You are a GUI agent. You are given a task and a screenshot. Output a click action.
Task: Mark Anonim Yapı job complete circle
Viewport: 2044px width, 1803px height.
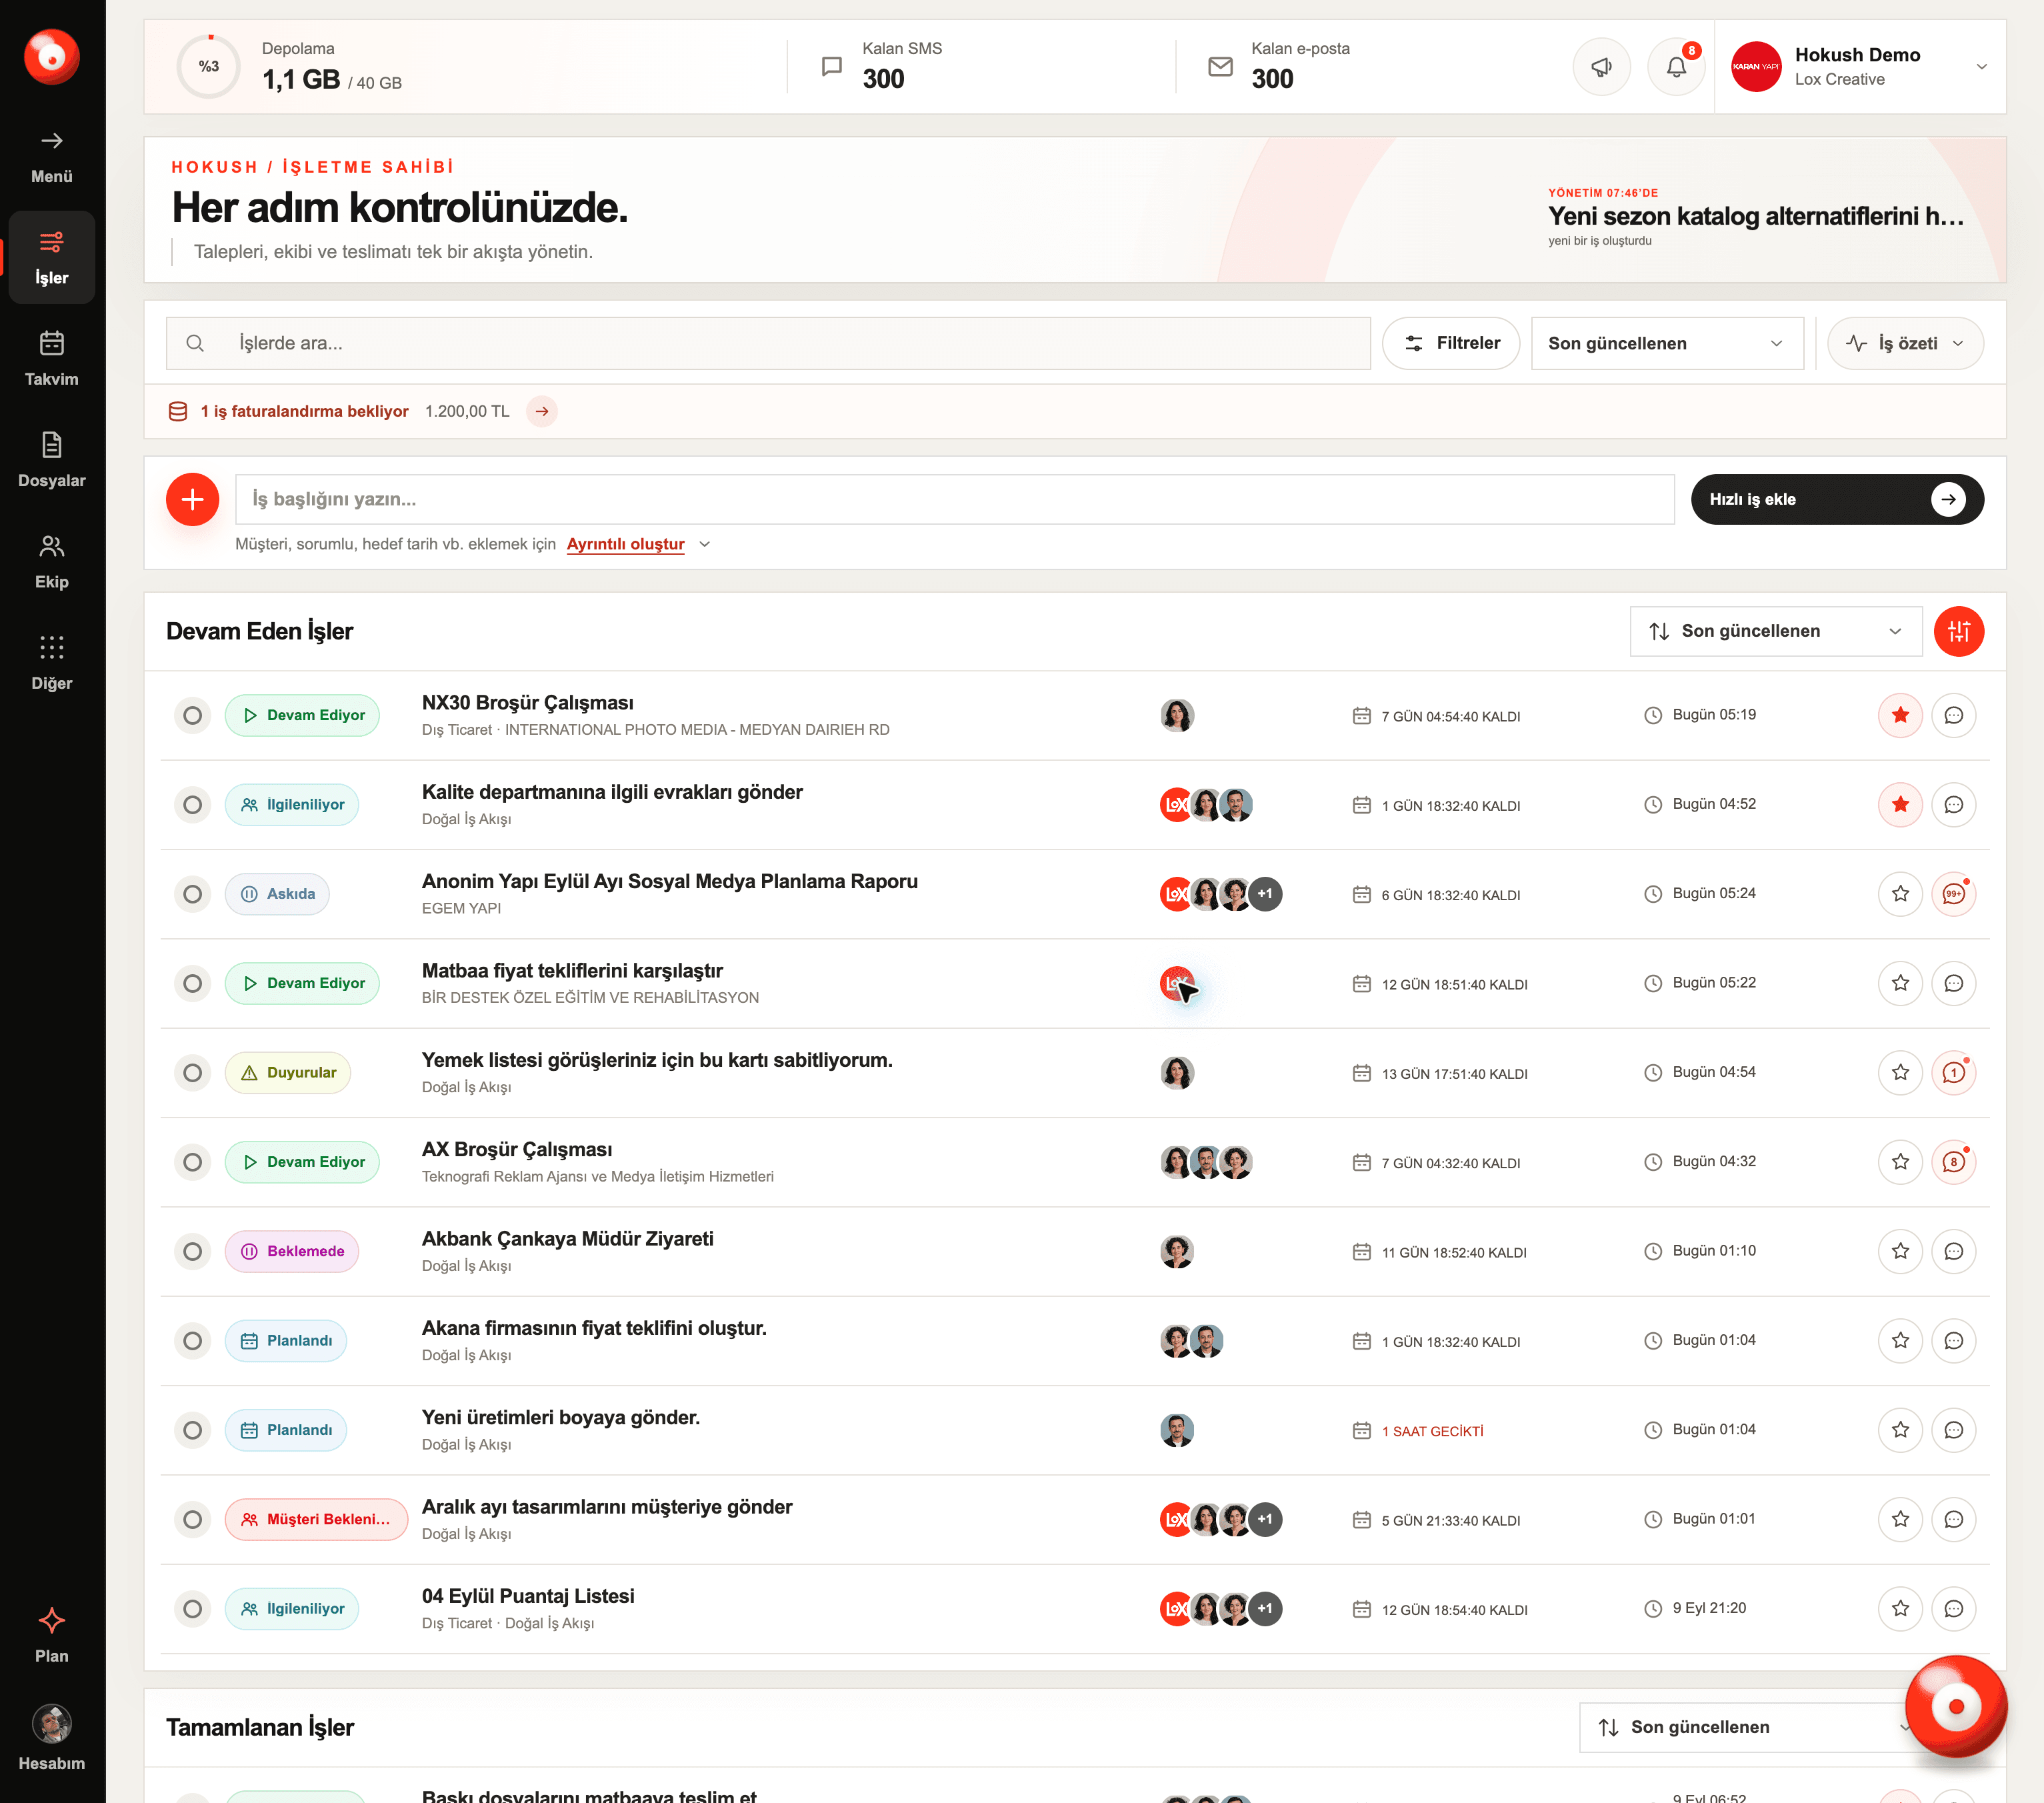click(x=193, y=894)
